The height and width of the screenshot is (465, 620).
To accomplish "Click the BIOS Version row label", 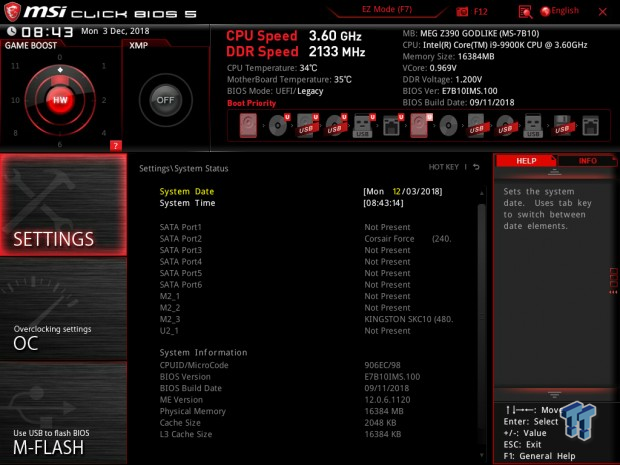I will click(x=185, y=376).
